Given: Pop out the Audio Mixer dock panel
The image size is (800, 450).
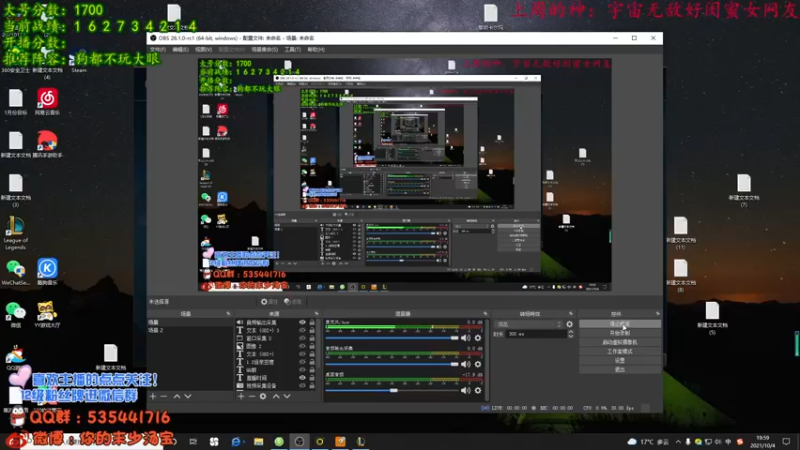Looking at the screenshot, I should tap(485, 314).
